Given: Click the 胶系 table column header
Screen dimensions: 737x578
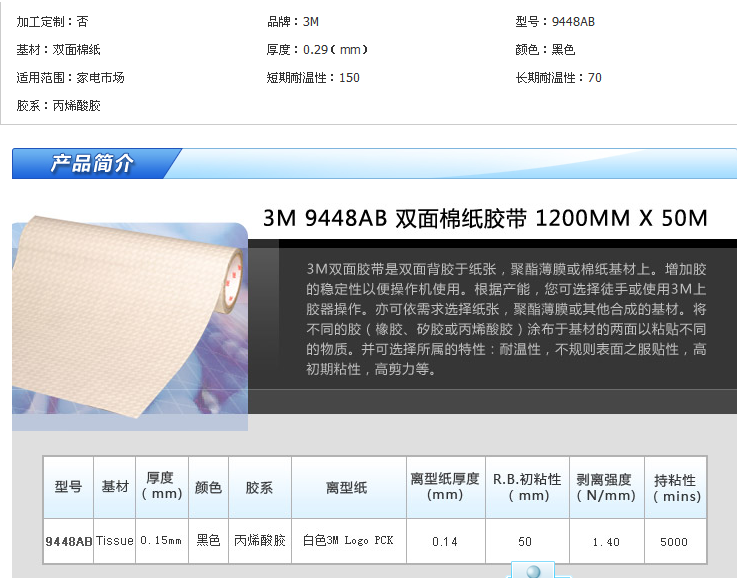Looking at the screenshot, I should (x=259, y=487).
